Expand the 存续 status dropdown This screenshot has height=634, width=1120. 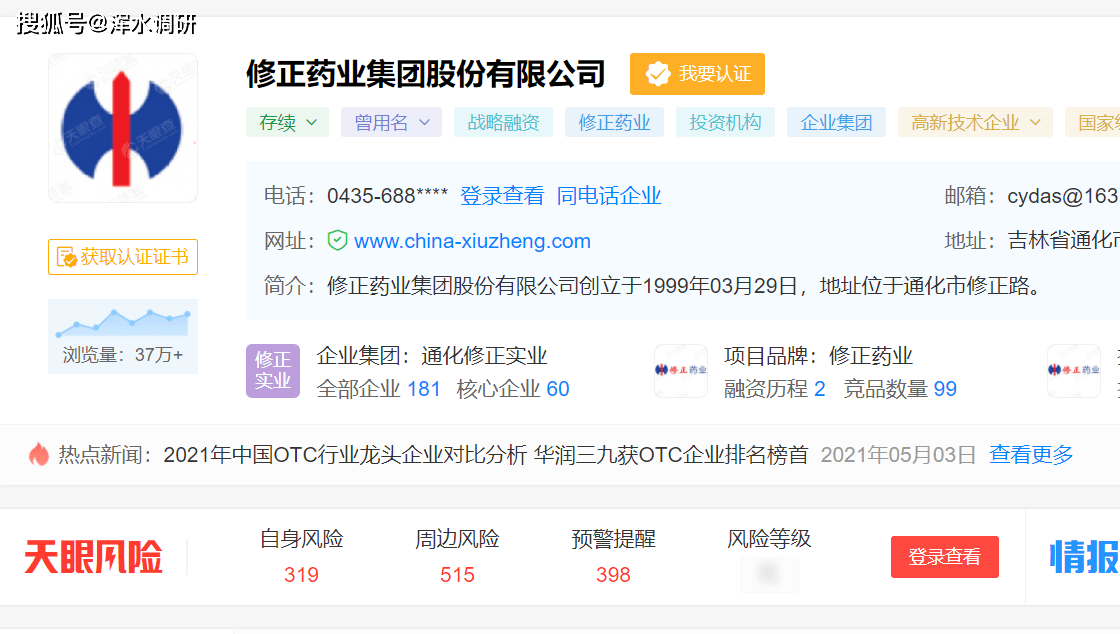click(287, 122)
